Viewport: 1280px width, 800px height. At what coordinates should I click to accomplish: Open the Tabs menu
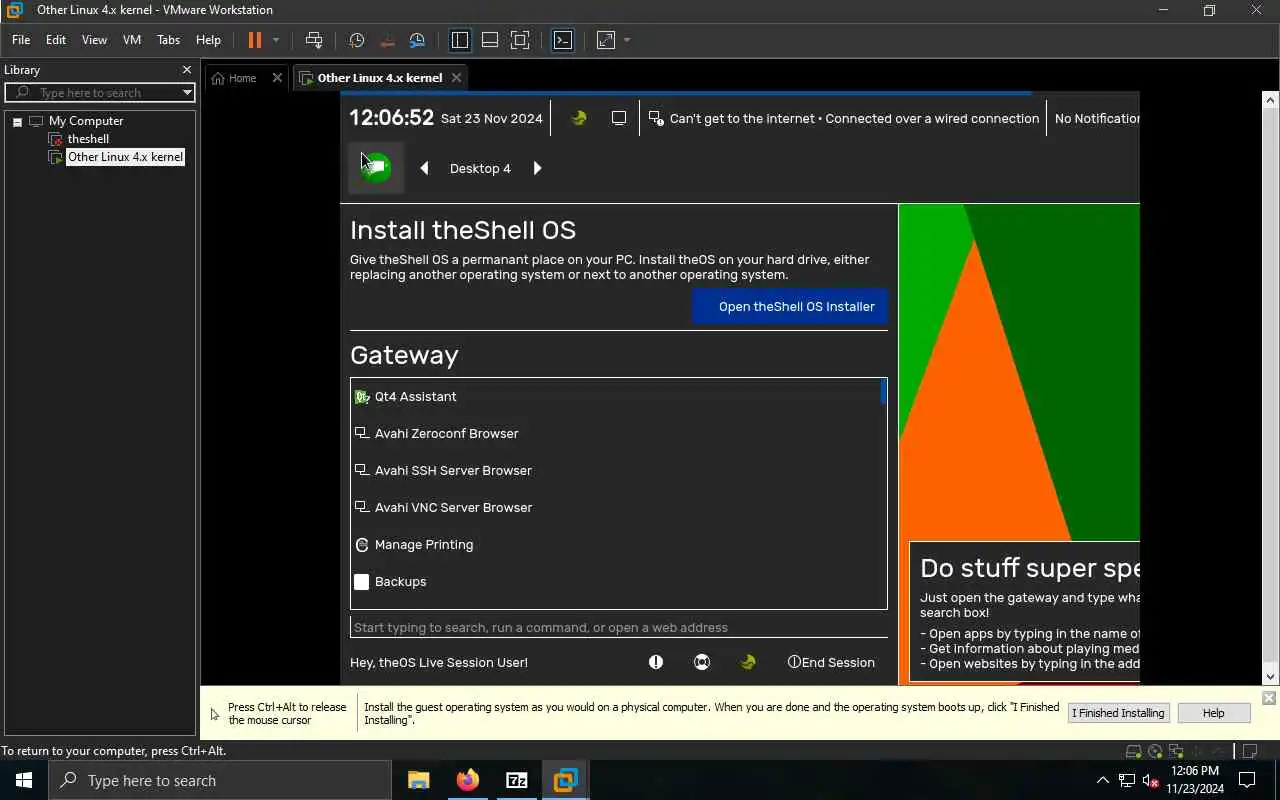(x=169, y=40)
